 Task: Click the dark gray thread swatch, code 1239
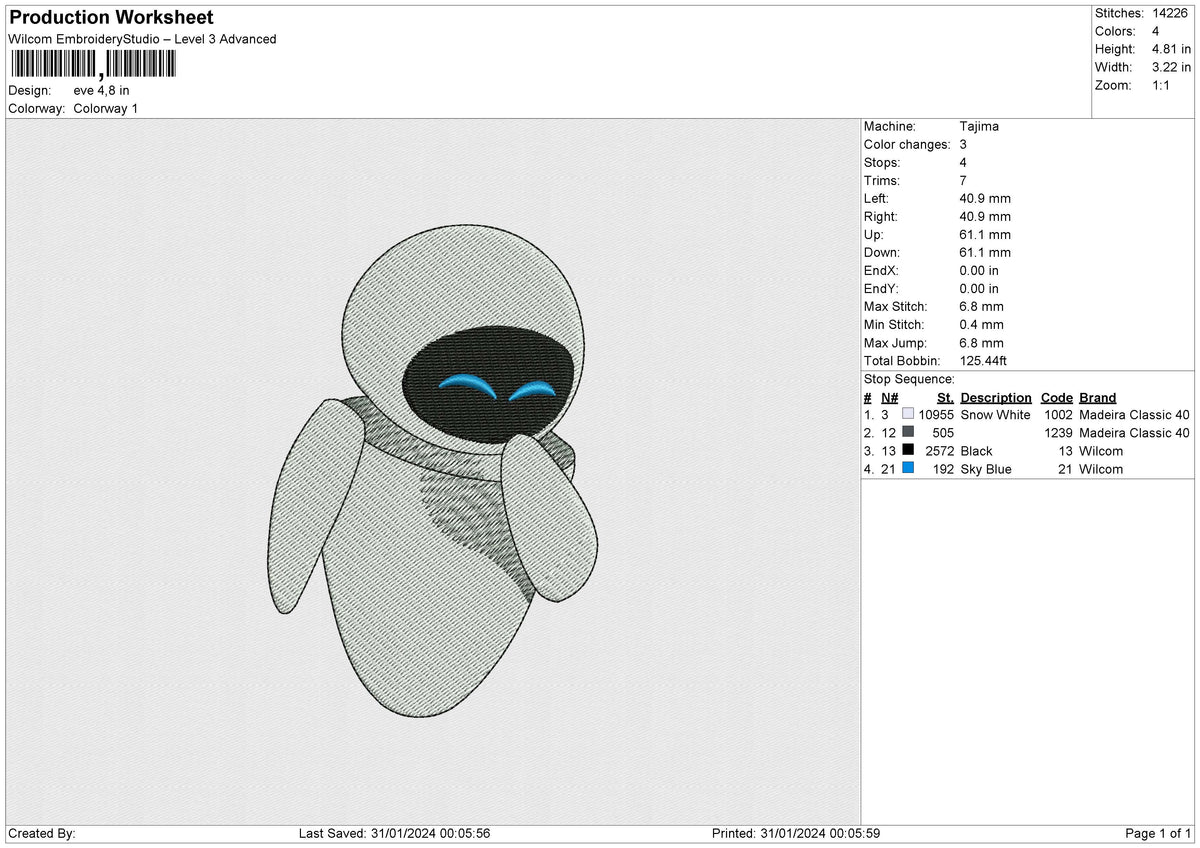pos(908,432)
